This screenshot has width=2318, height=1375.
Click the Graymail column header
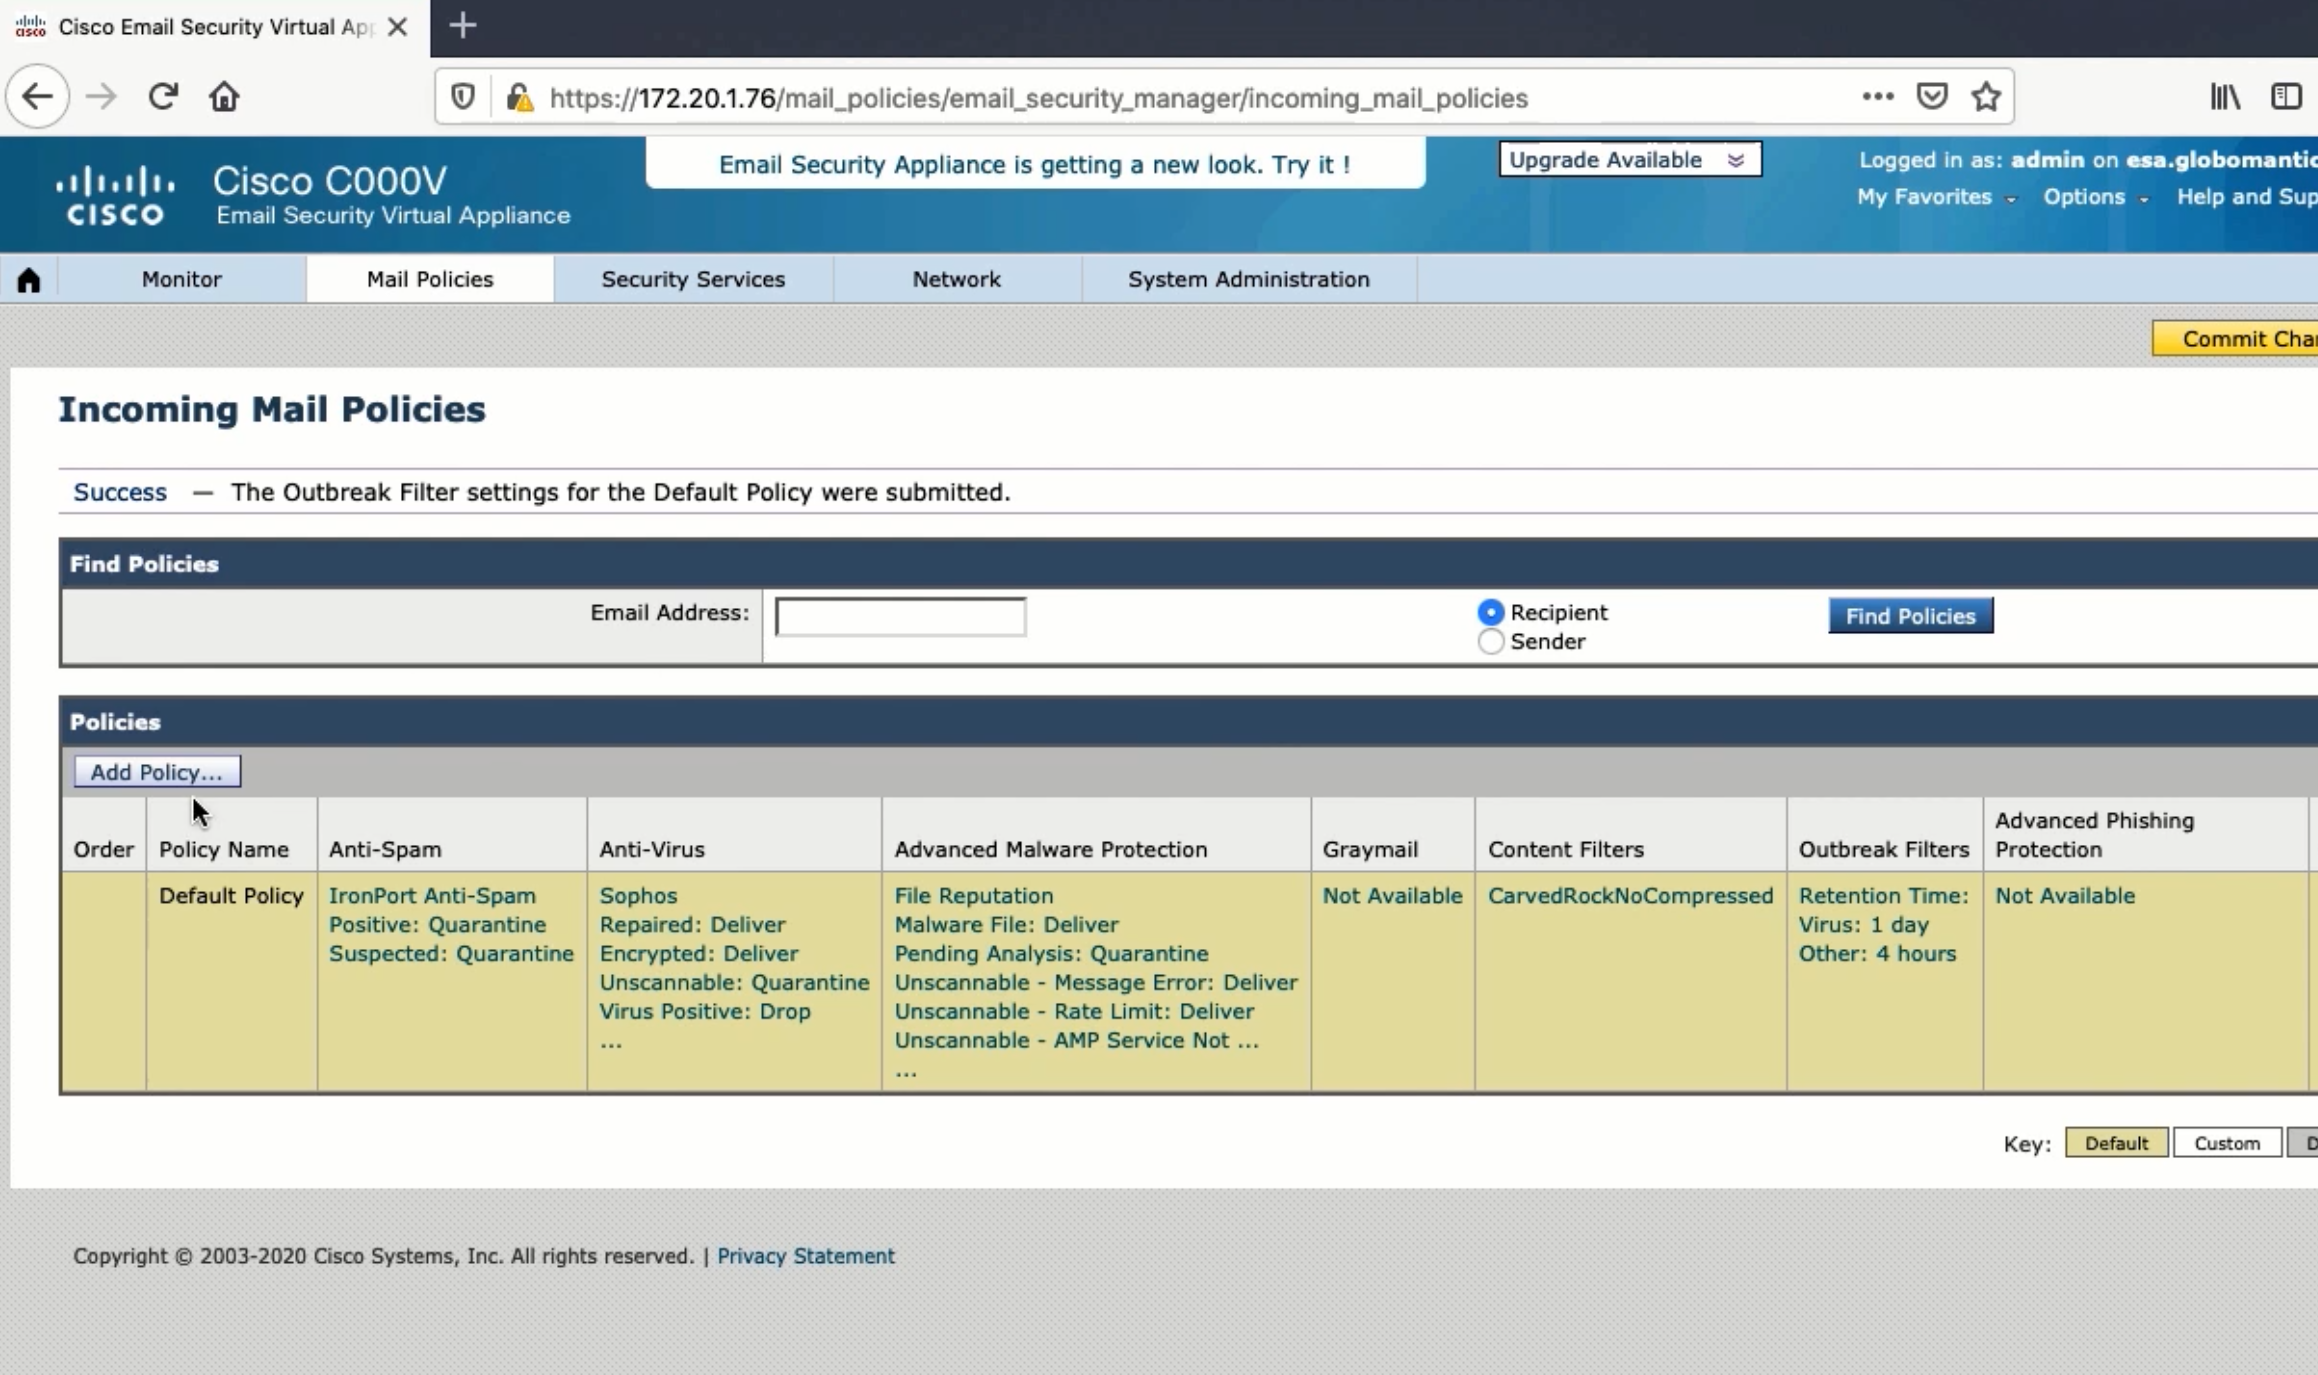click(1370, 850)
